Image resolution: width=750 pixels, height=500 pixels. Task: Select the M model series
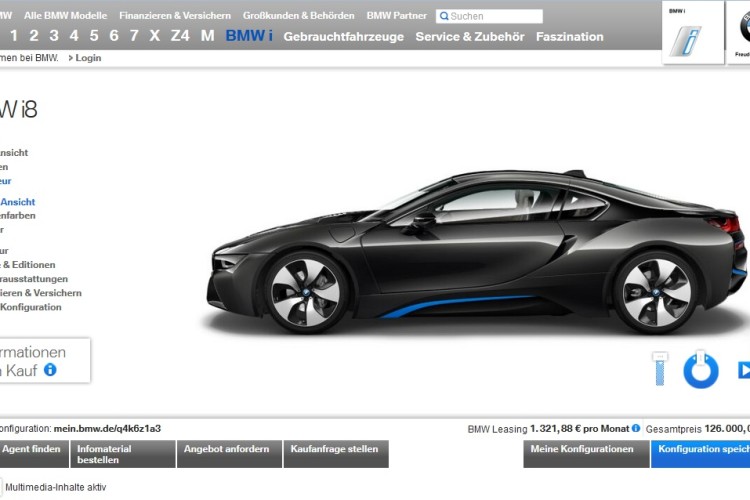[x=208, y=35]
